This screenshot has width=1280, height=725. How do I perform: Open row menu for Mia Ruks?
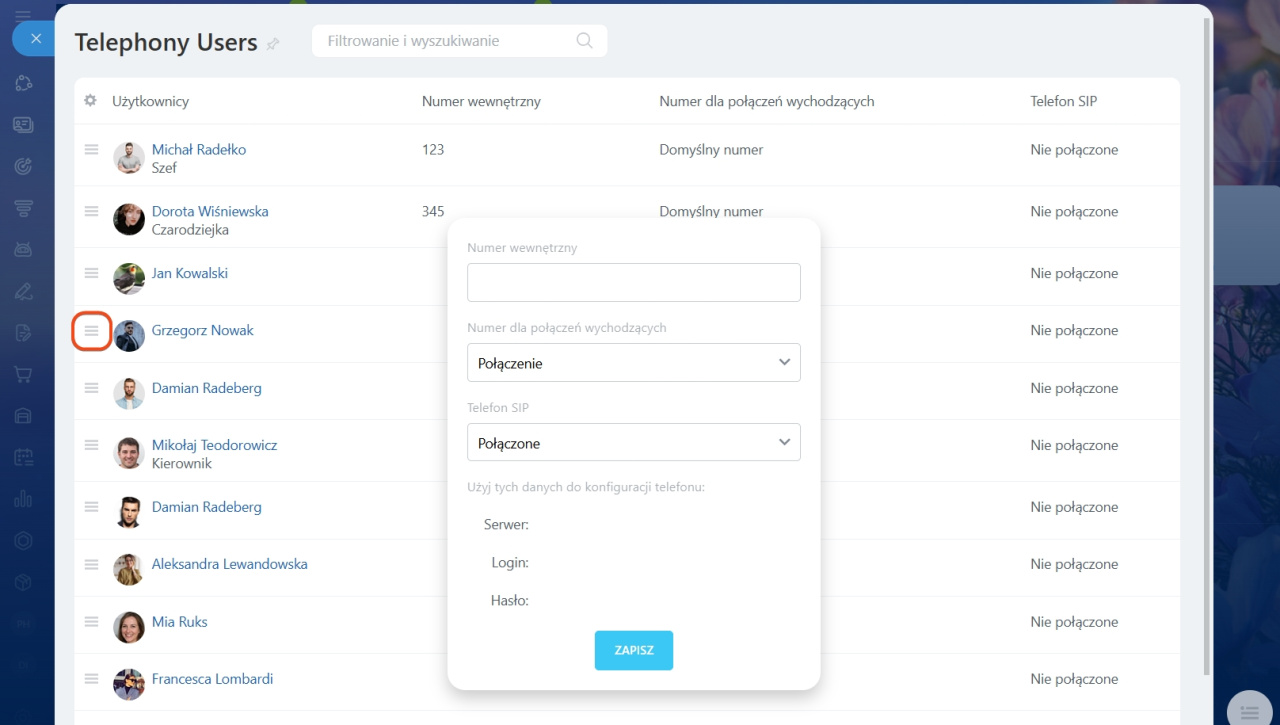[x=91, y=622]
